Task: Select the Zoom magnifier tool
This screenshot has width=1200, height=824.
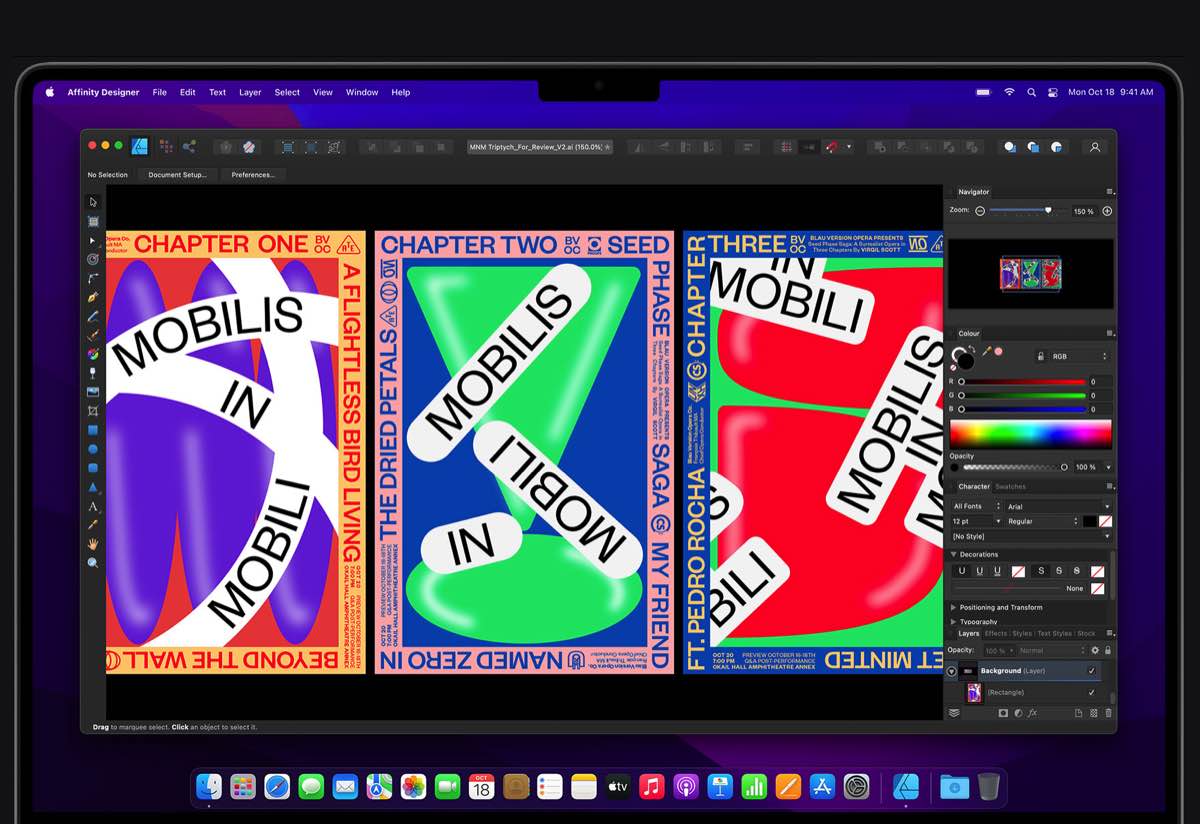Action: click(93, 563)
